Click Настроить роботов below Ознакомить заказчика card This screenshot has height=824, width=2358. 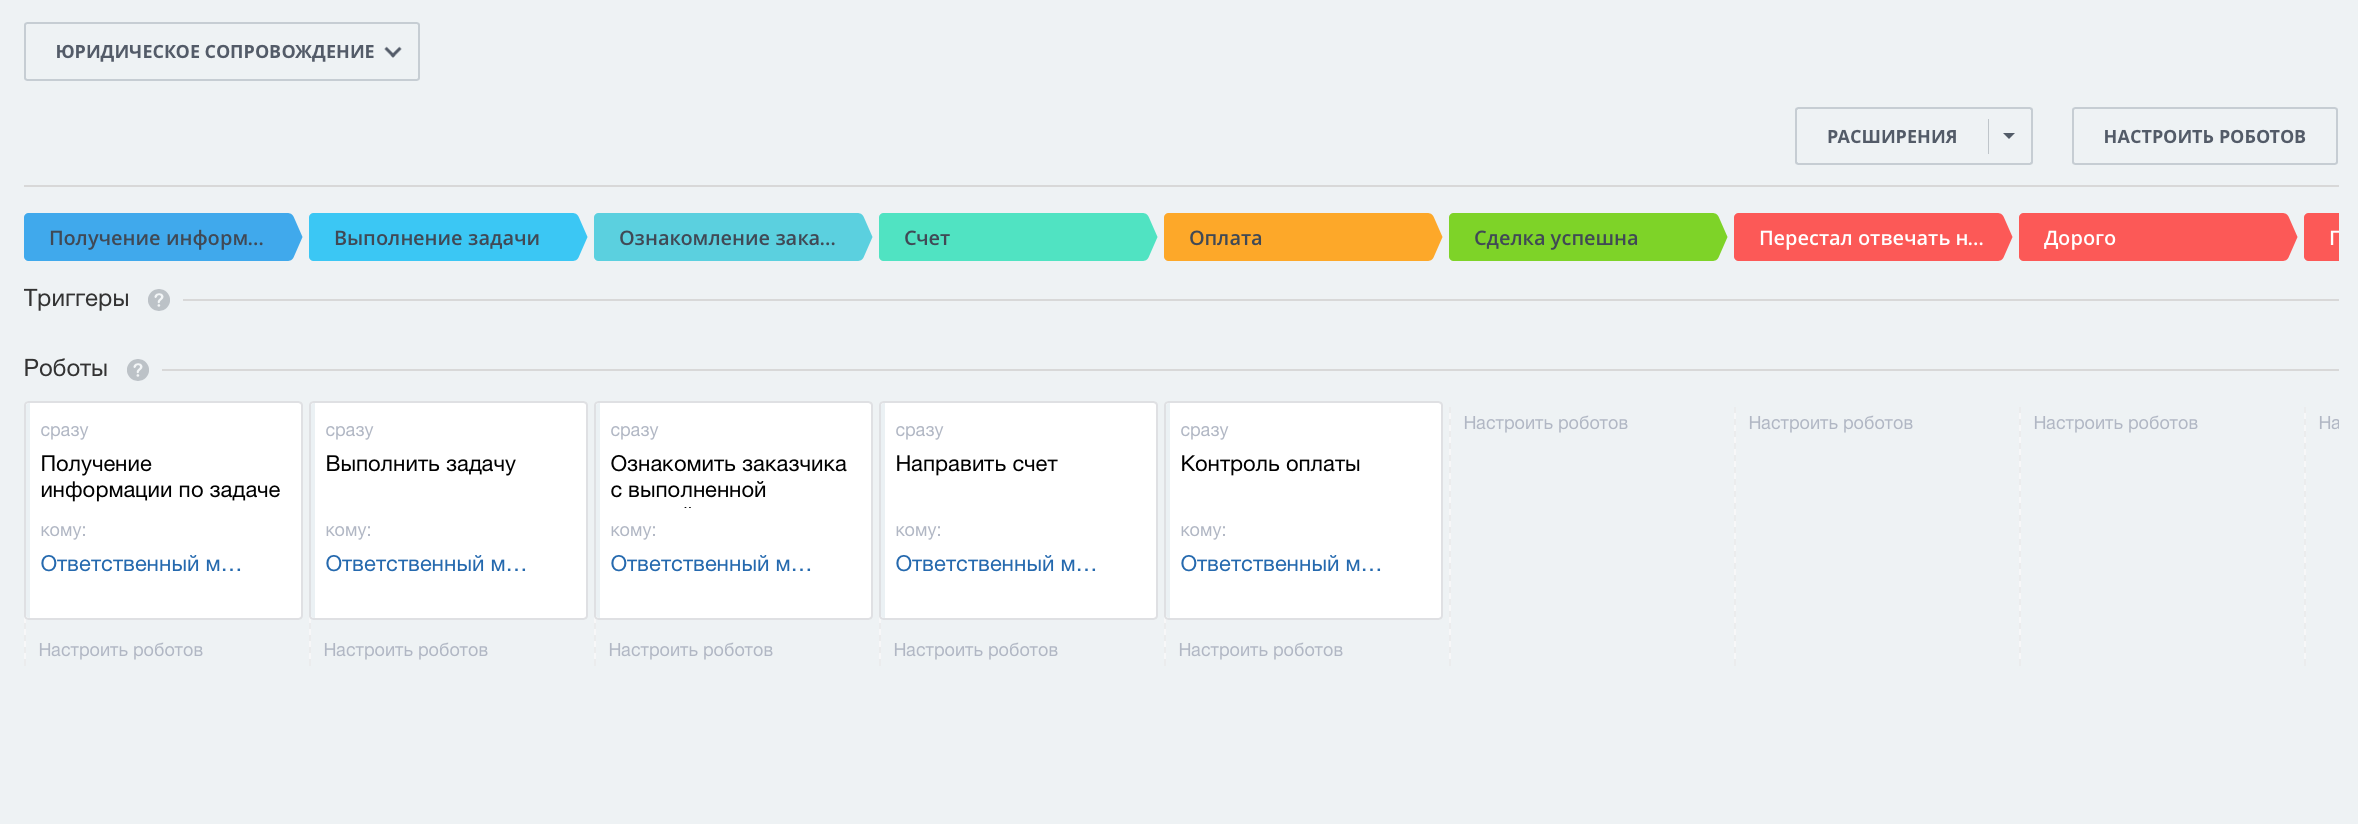point(690,650)
